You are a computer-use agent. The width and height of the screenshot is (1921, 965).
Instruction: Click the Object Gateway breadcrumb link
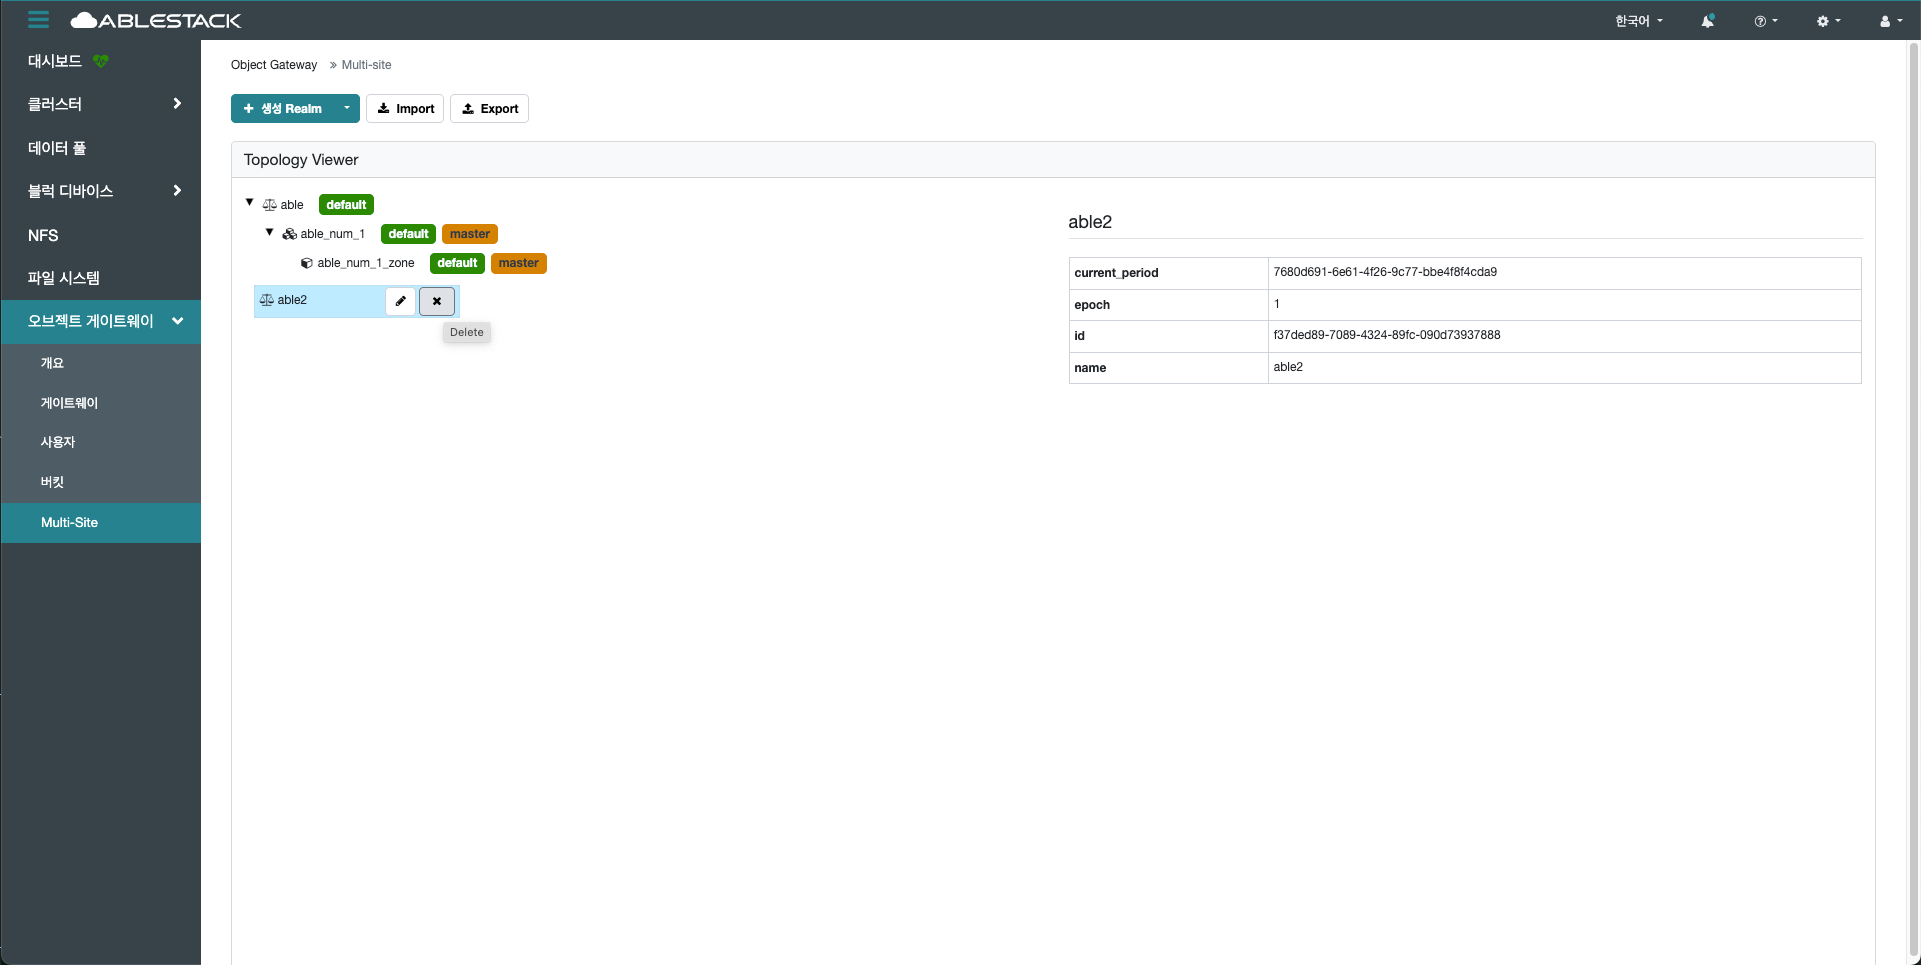click(273, 65)
